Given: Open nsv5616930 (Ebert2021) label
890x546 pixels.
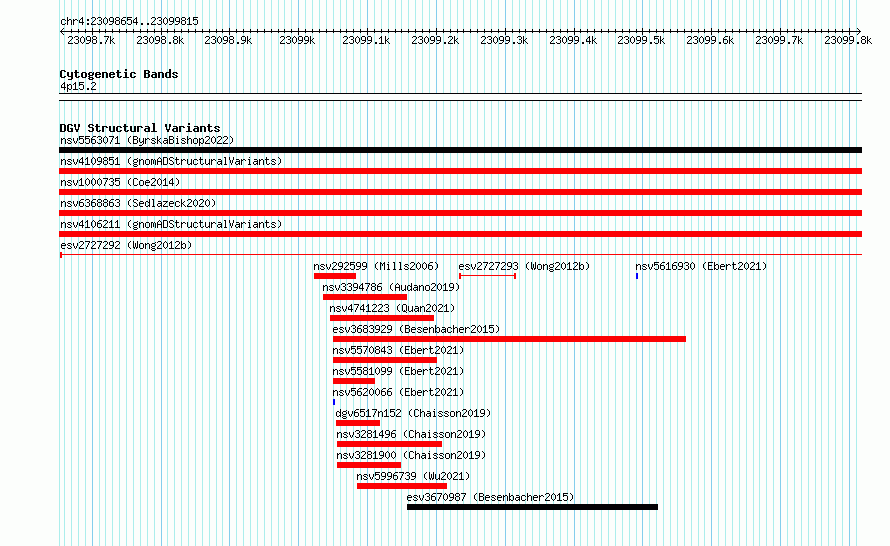Looking at the screenshot, I should point(701,266).
